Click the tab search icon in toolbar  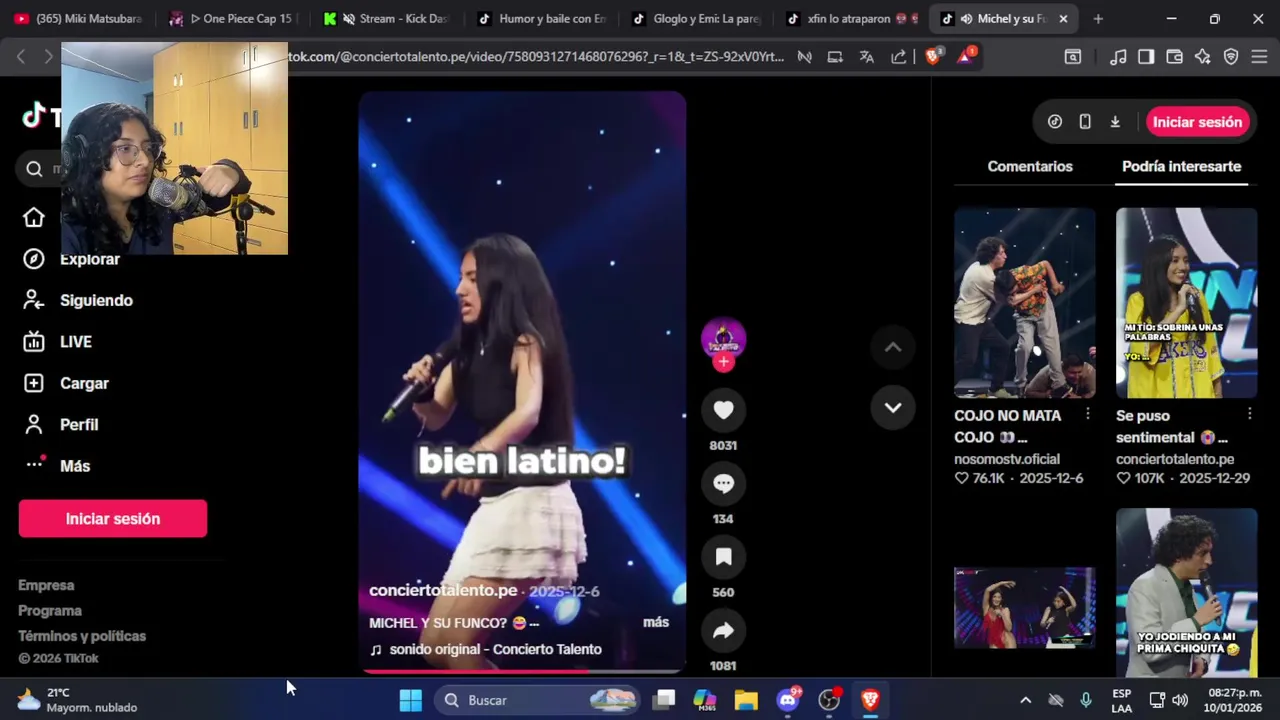1073,57
